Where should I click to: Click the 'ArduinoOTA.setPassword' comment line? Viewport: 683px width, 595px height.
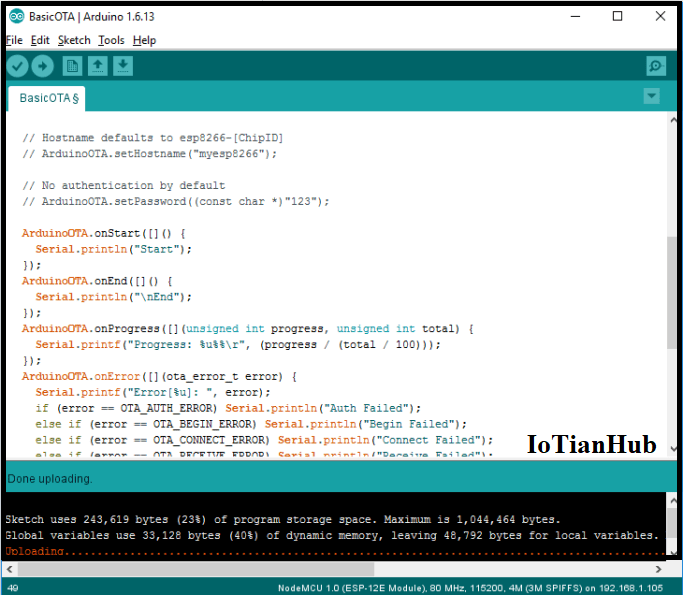176,202
